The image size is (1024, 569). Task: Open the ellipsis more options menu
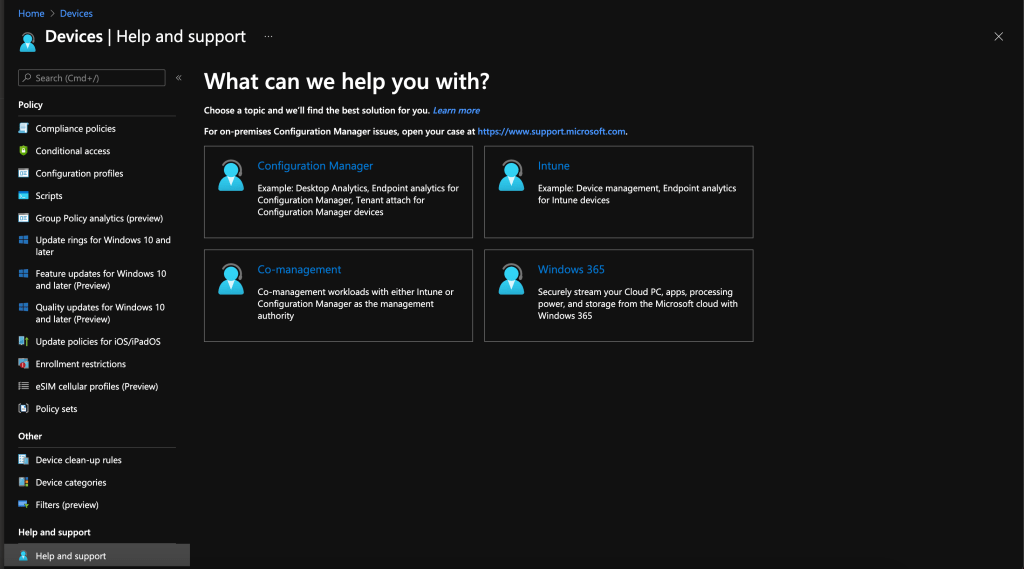[268, 37]
